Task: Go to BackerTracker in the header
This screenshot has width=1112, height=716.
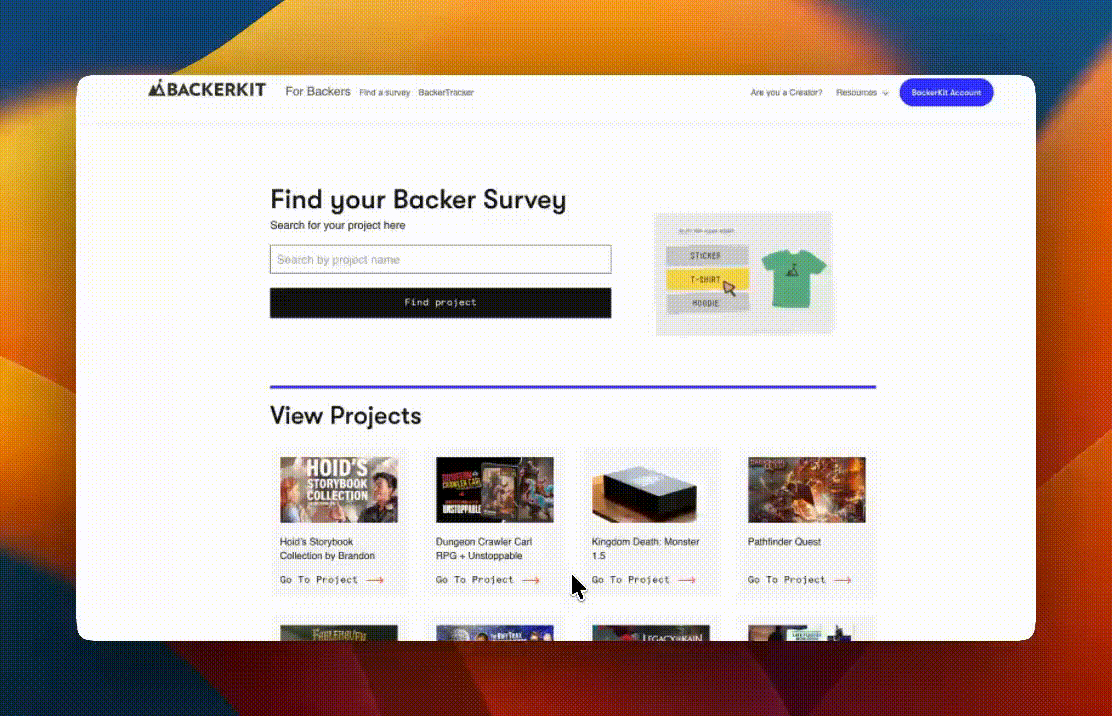Action: click(445, 93)
